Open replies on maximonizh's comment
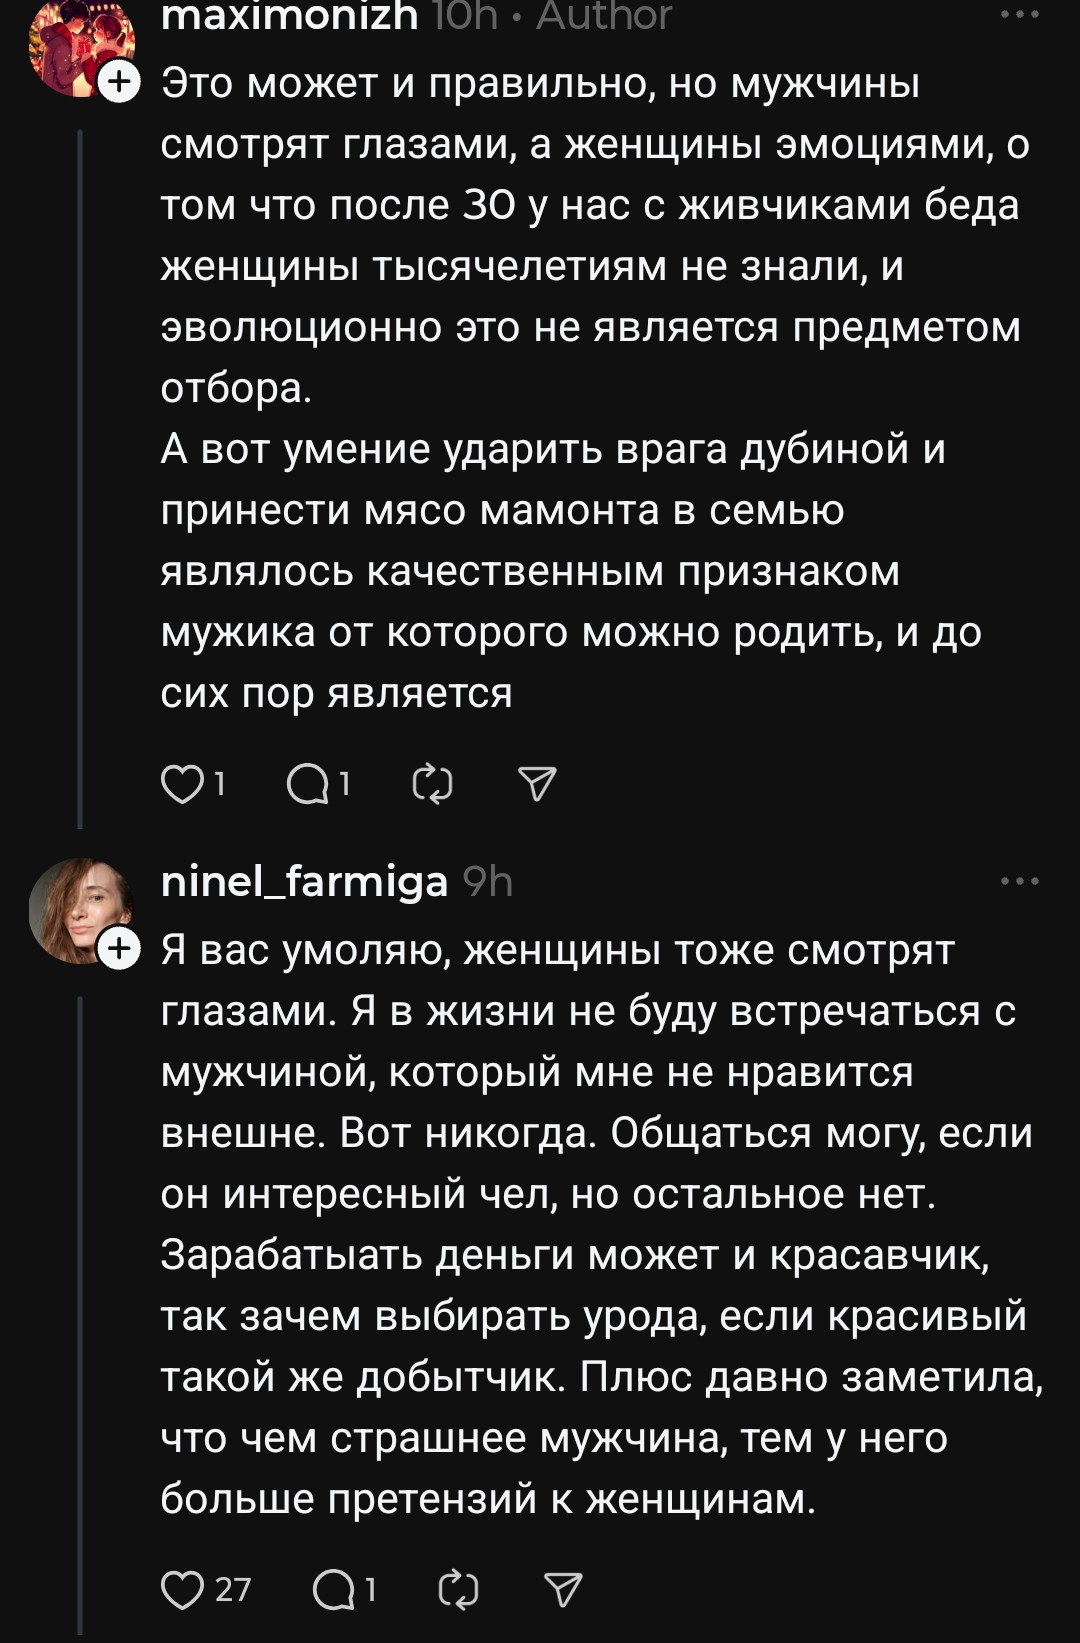Screen dimensions: 1080x1643 point(308,785)
